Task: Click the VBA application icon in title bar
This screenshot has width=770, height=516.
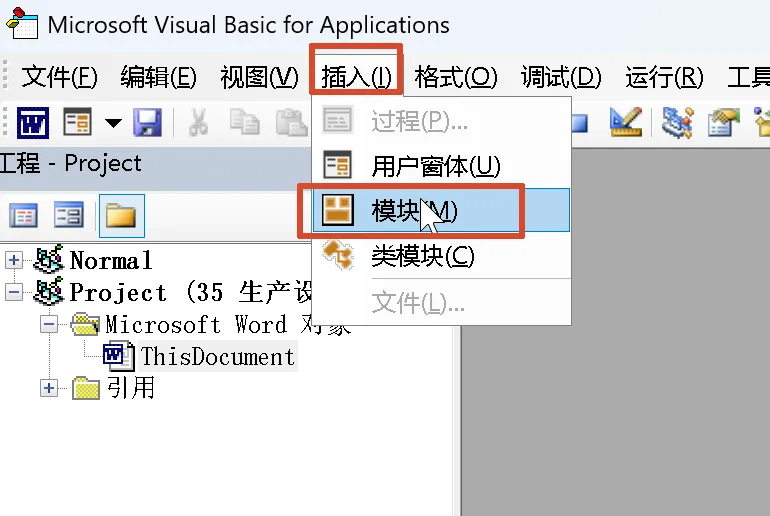Action: (22, 23)
